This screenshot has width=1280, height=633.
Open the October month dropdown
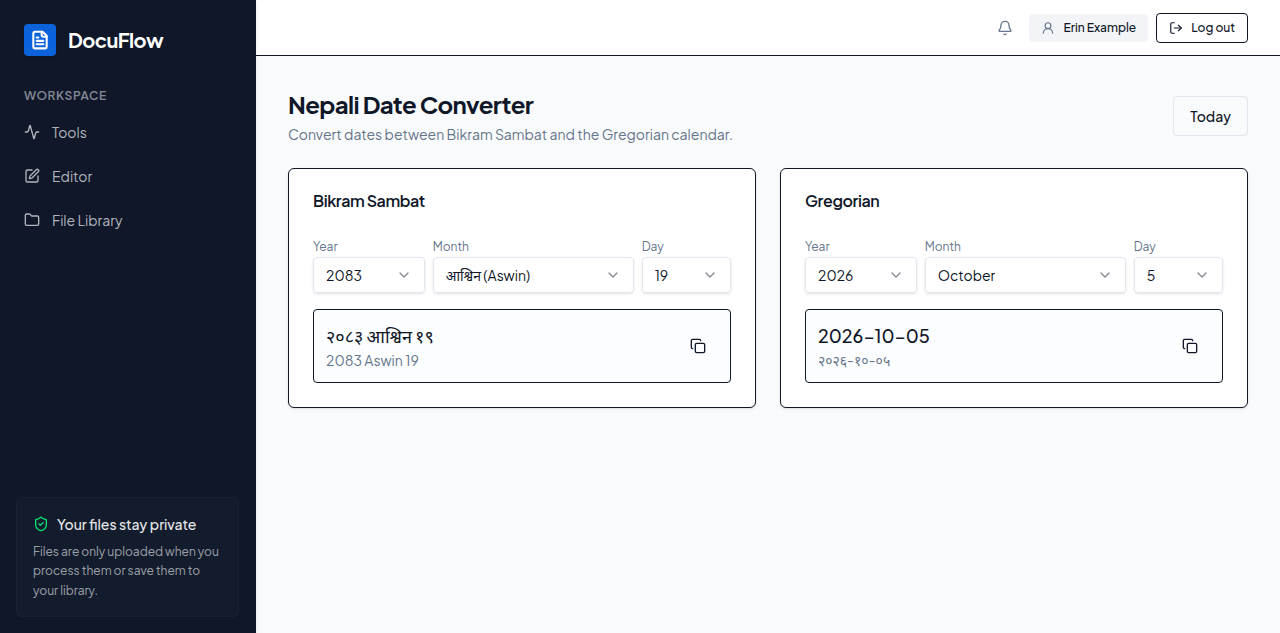pyautogui.click(x=1025, y=275)
